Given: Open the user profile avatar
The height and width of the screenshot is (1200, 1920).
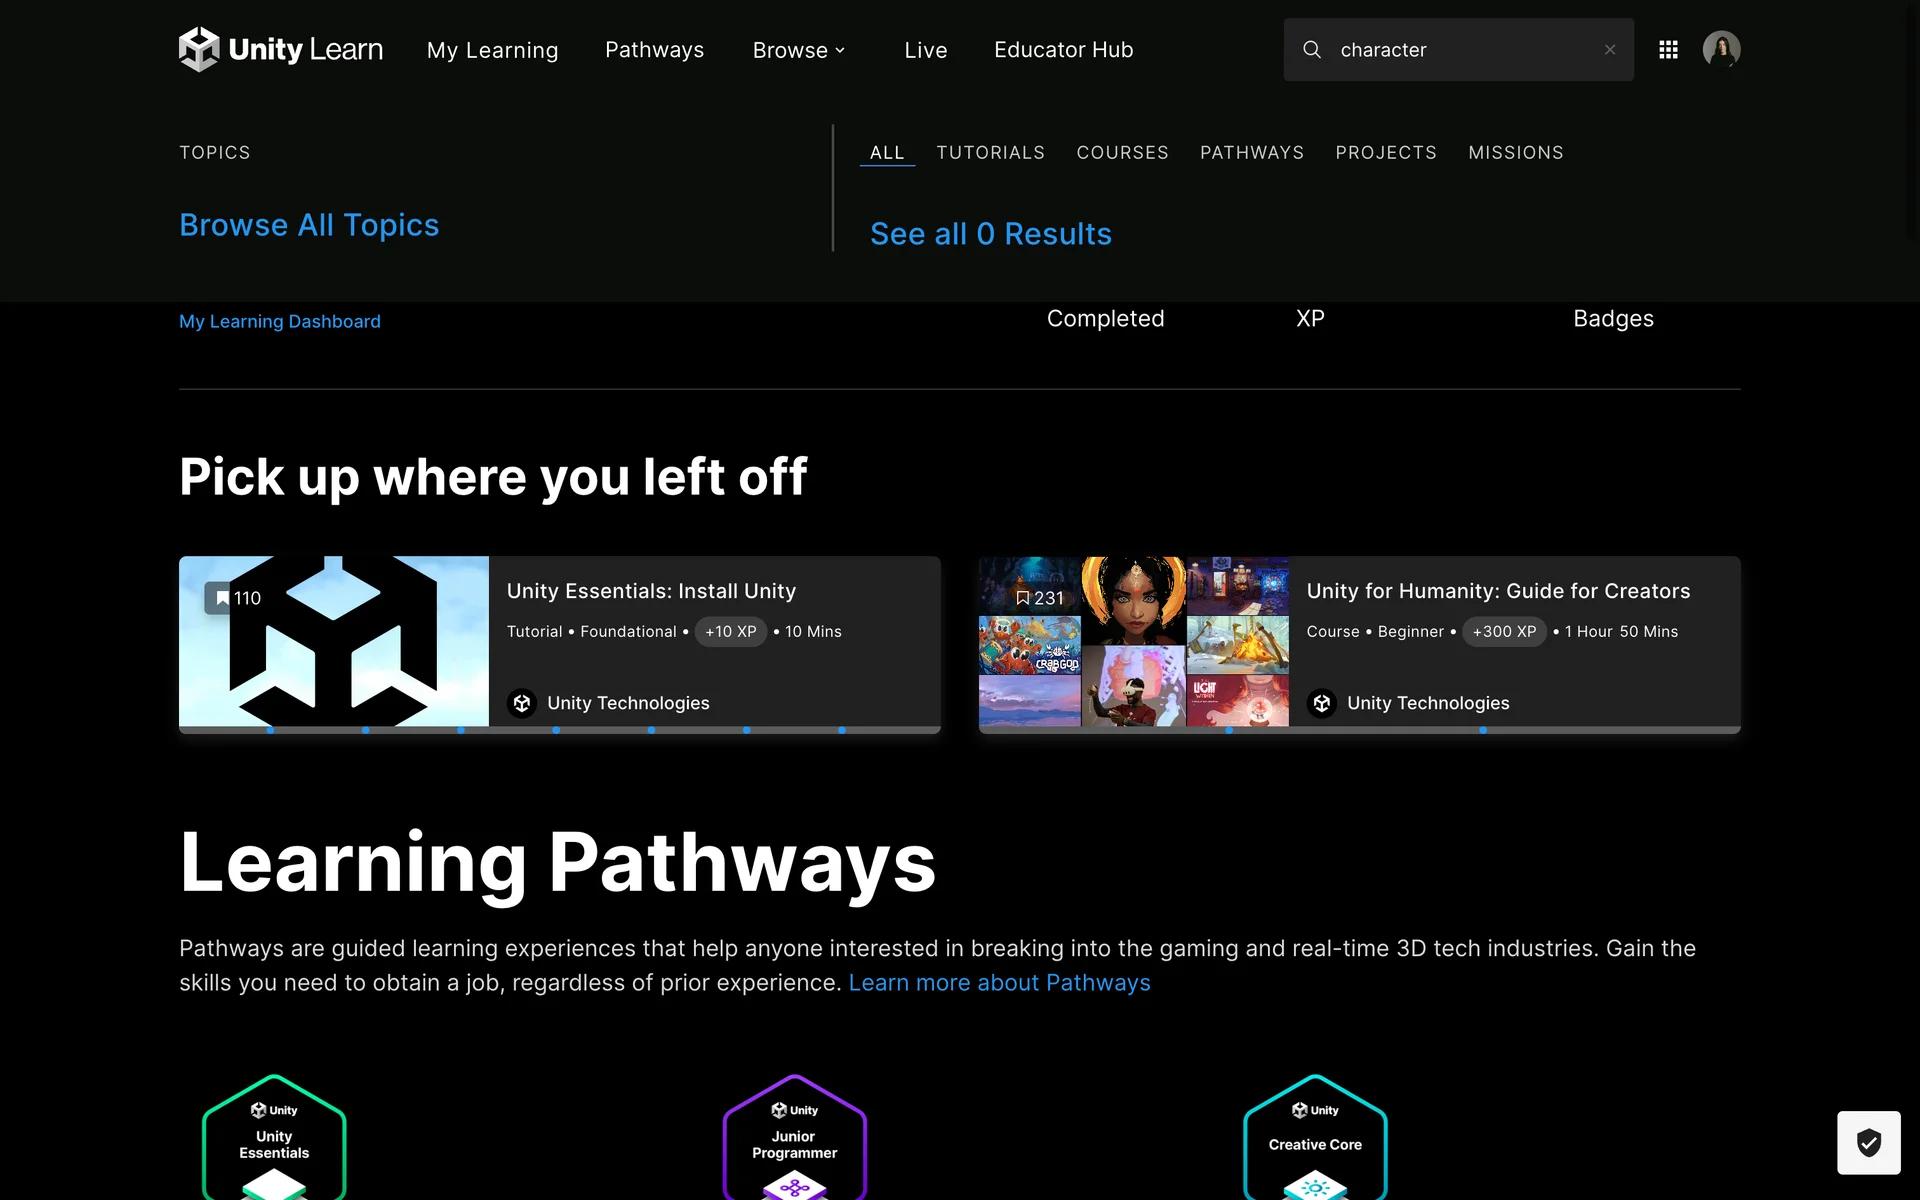Looking at the screenshot, I should click(x=1721, y=49).
